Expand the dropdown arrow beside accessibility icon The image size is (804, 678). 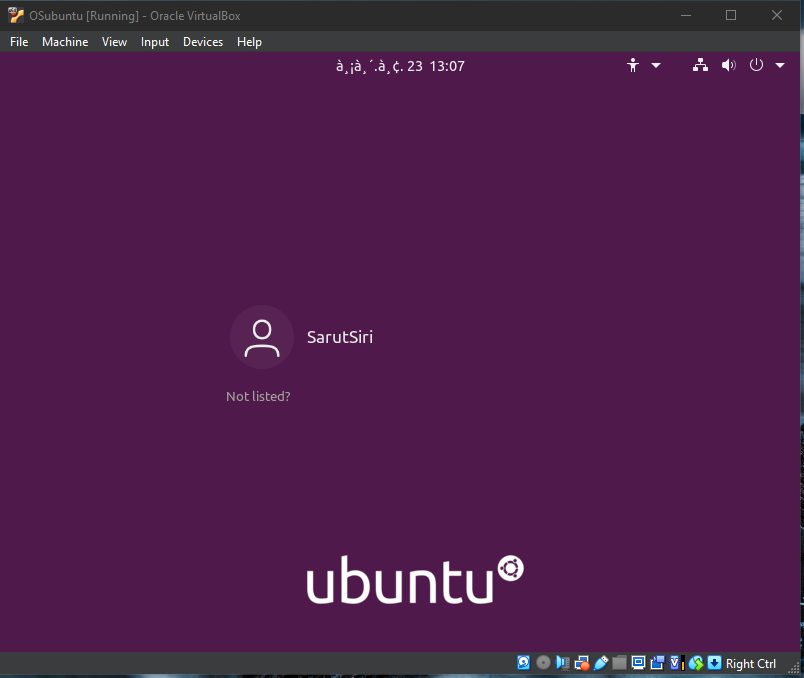click(656, 66)
